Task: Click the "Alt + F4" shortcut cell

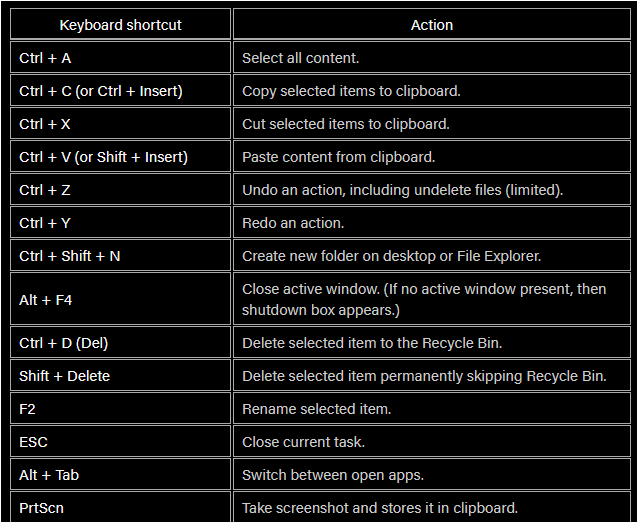Action: click(x=45, y=299)
